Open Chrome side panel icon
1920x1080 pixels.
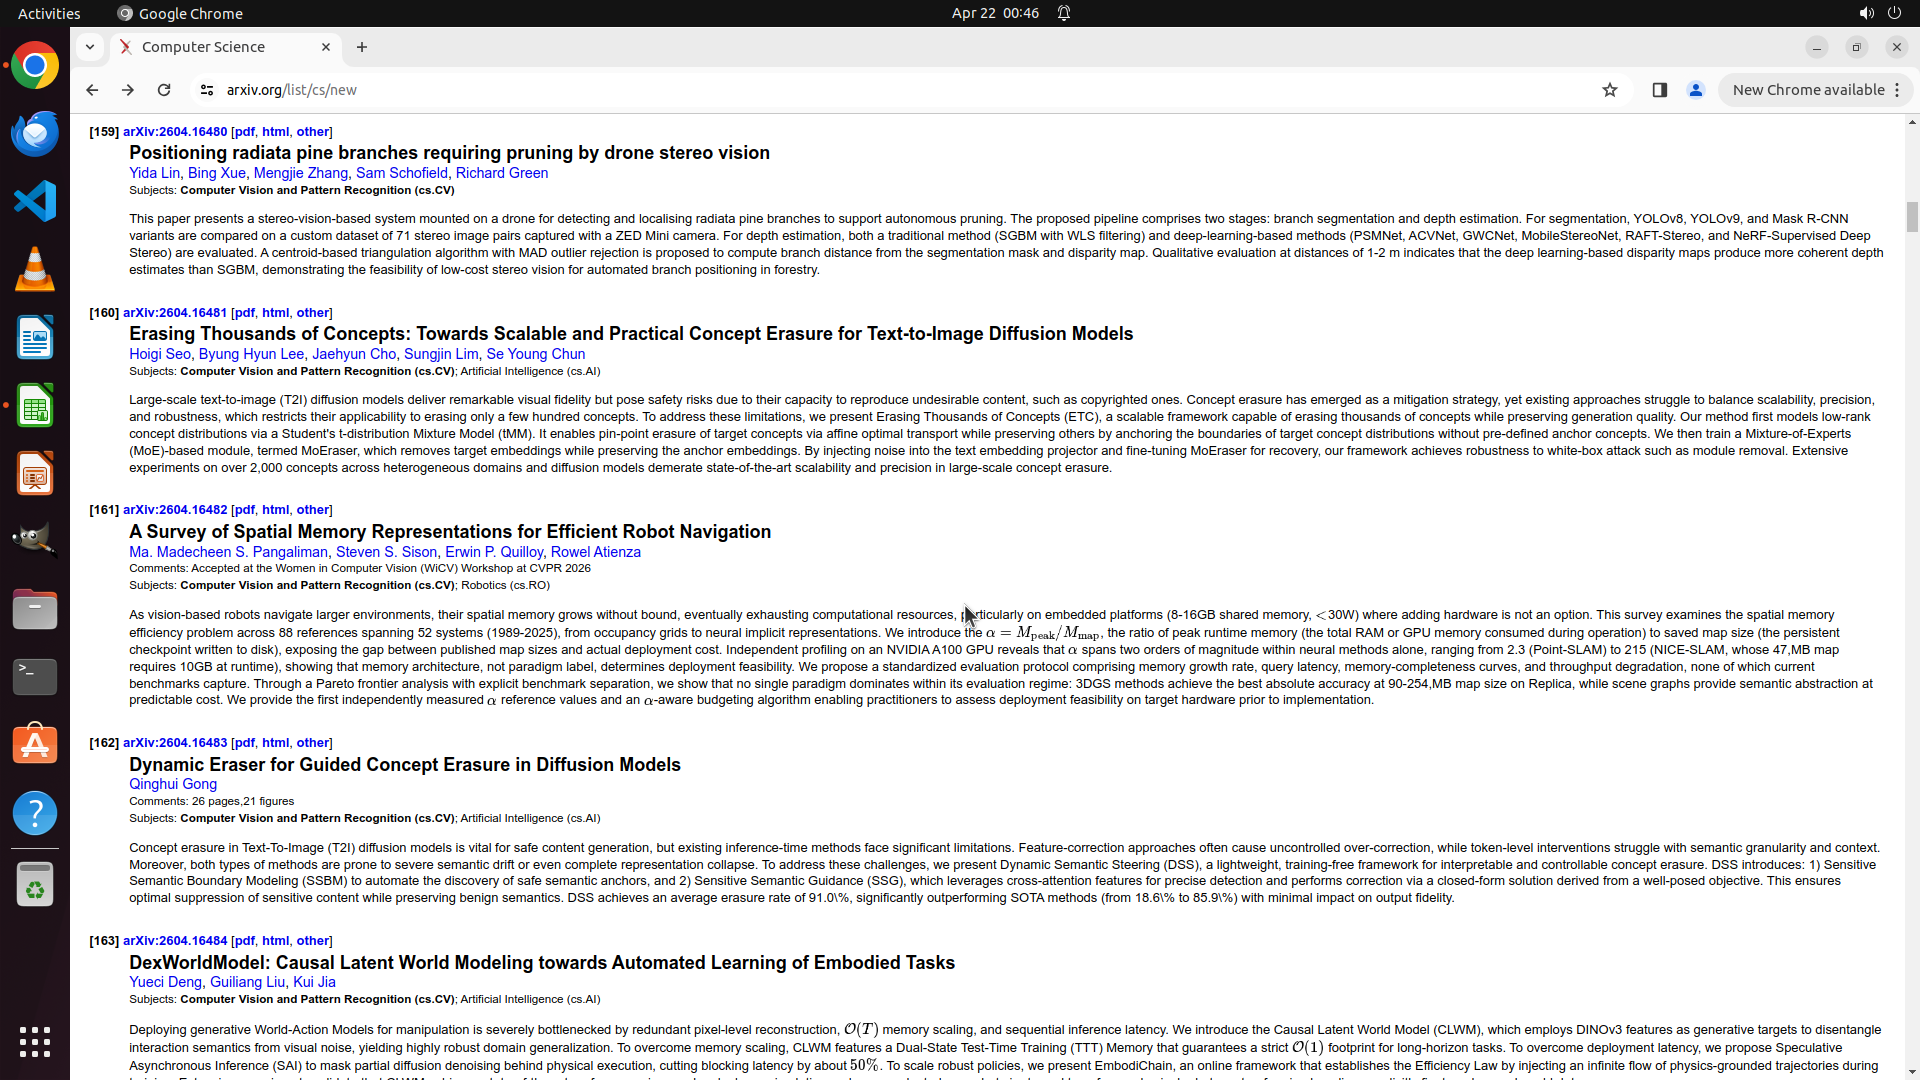click(x=1659, y=90)
